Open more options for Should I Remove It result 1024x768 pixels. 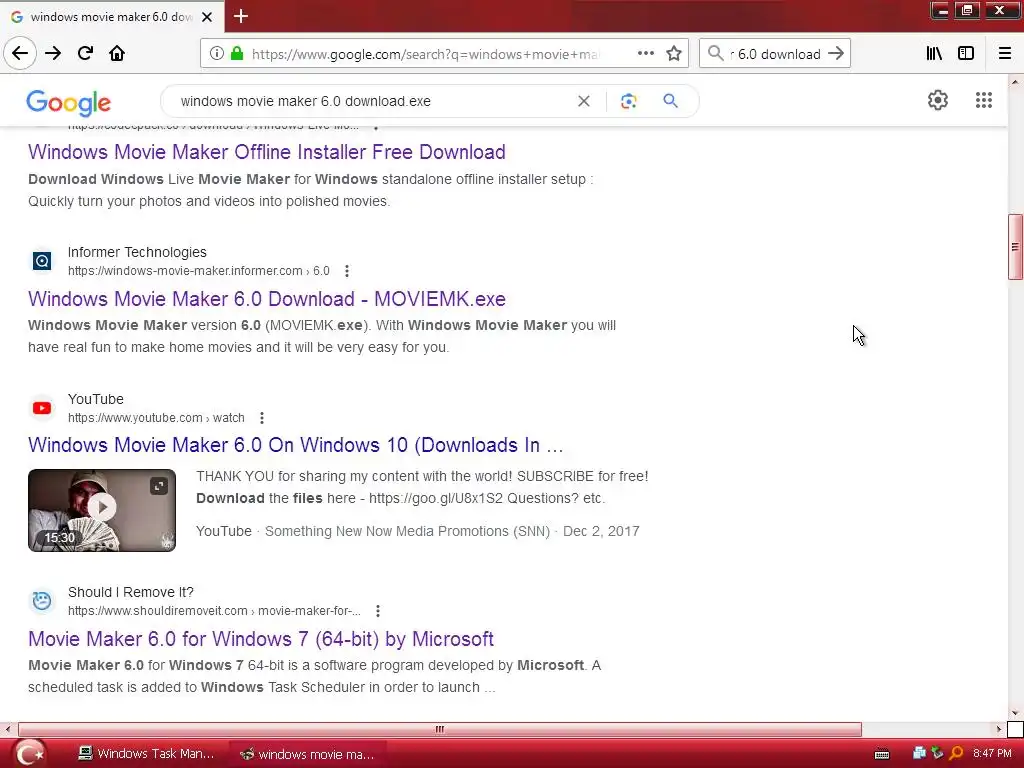(x=377, y=611)
